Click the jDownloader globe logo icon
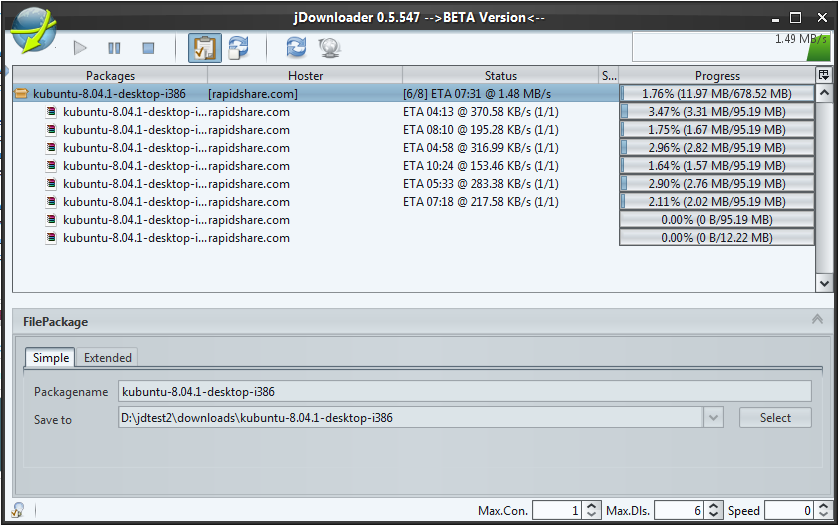Image resolution: width=838 pixels, height=525 pixels. (x=33, y=28)
